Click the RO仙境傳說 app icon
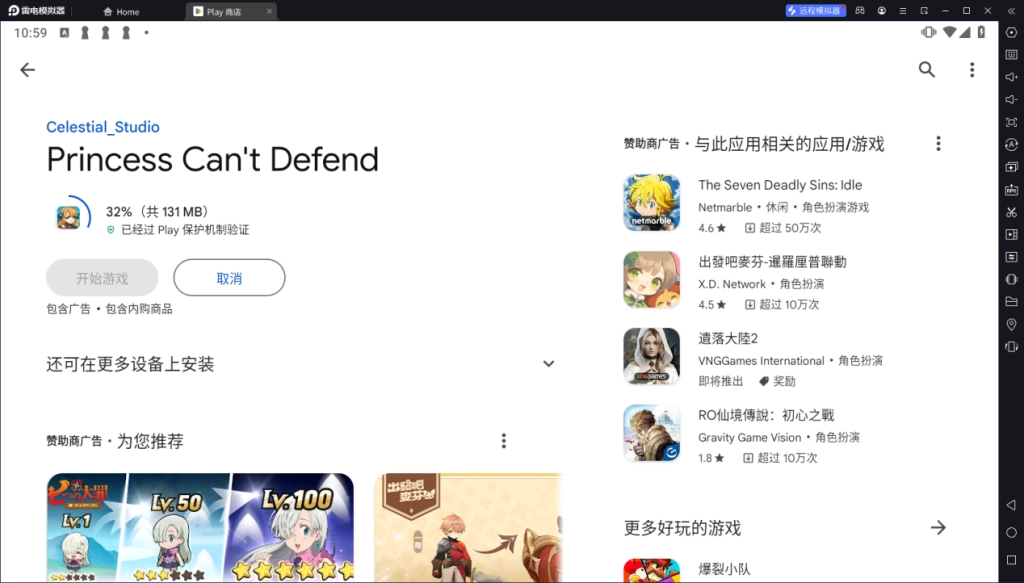The width and height of the screenshot is (1024, 583). pyautogui.click(x=652, y=433)
